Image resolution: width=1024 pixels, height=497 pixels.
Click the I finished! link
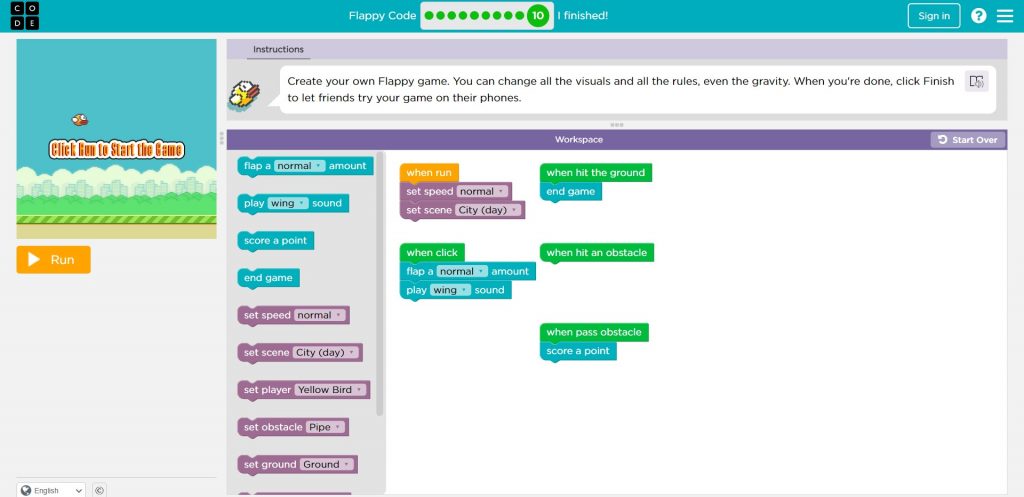pyautogui.click(x=583, y=16)
